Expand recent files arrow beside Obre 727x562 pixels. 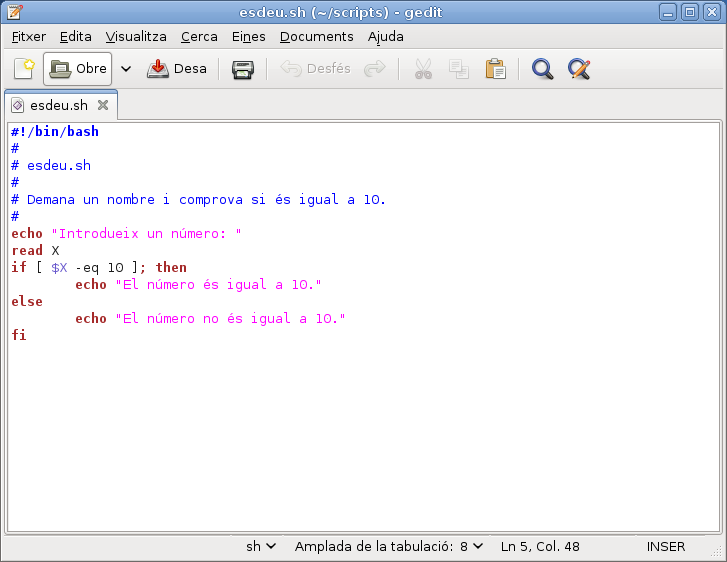pyautogui.click(x=126, y=69)
